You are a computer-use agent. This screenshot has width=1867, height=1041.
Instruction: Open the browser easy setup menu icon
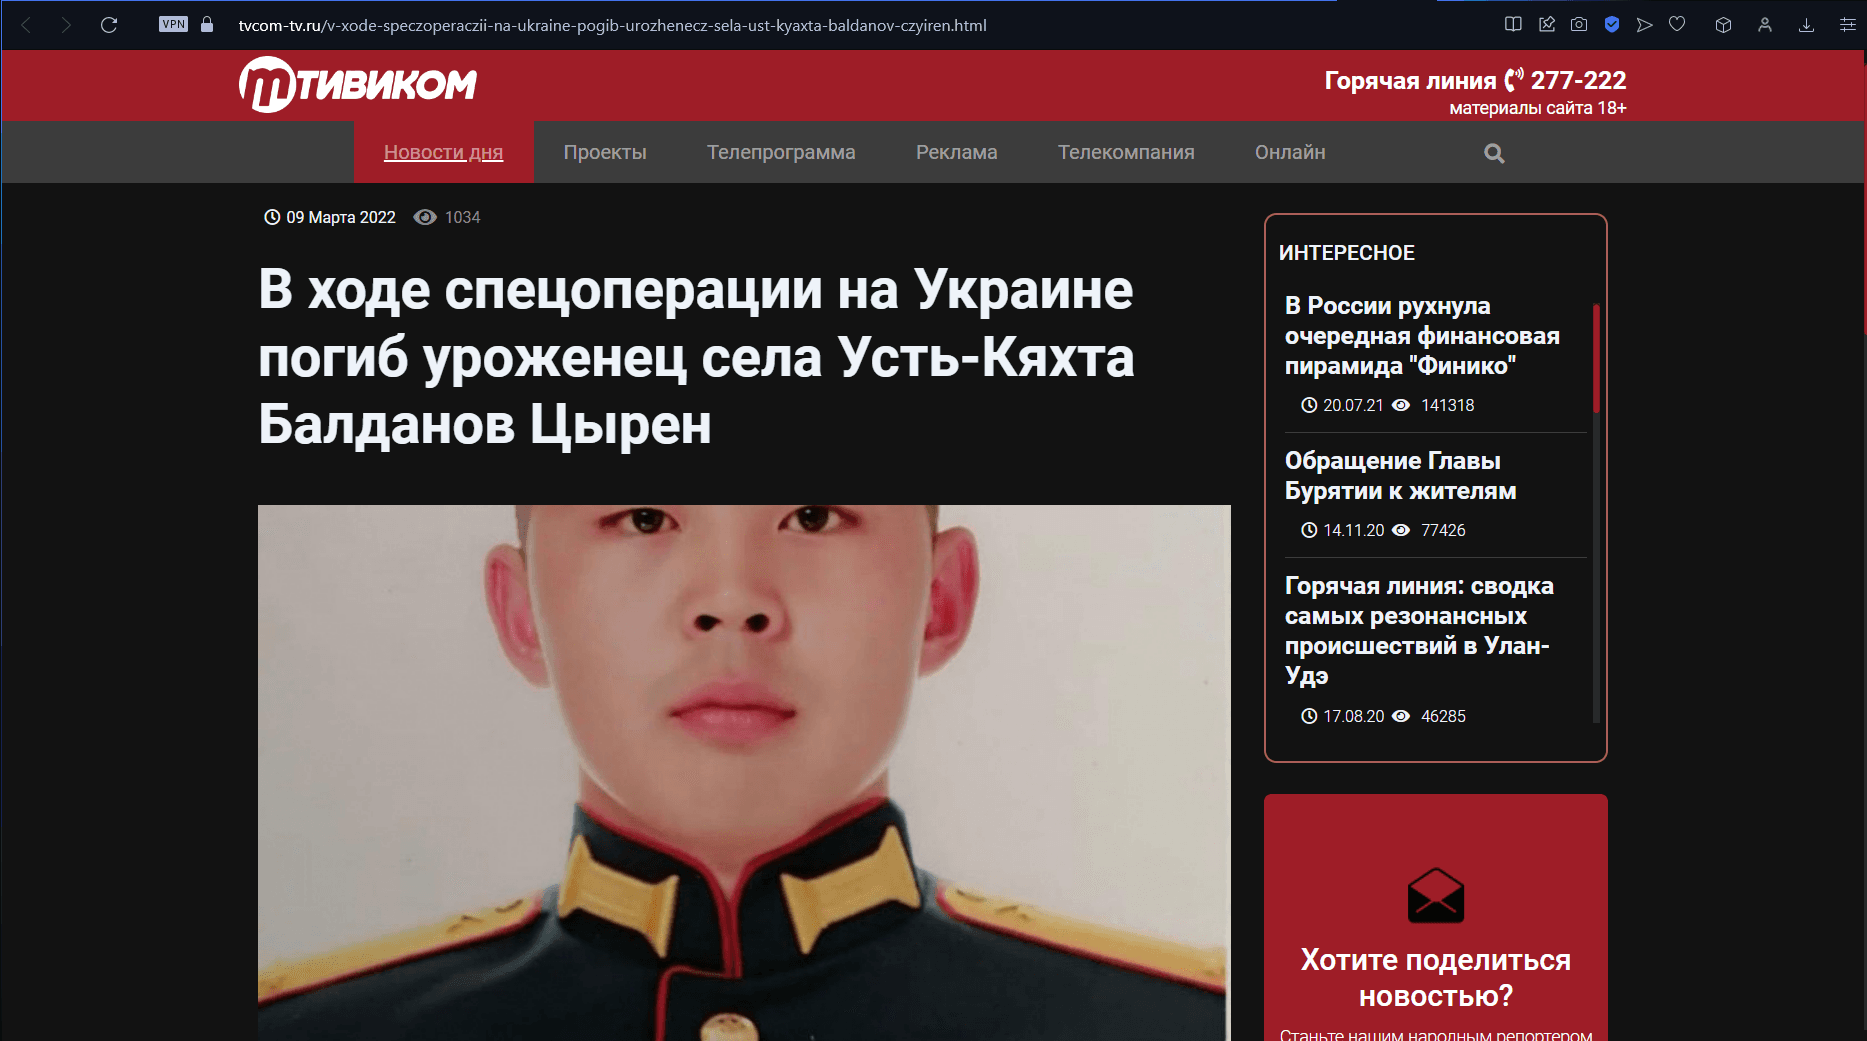[1847, 25]
